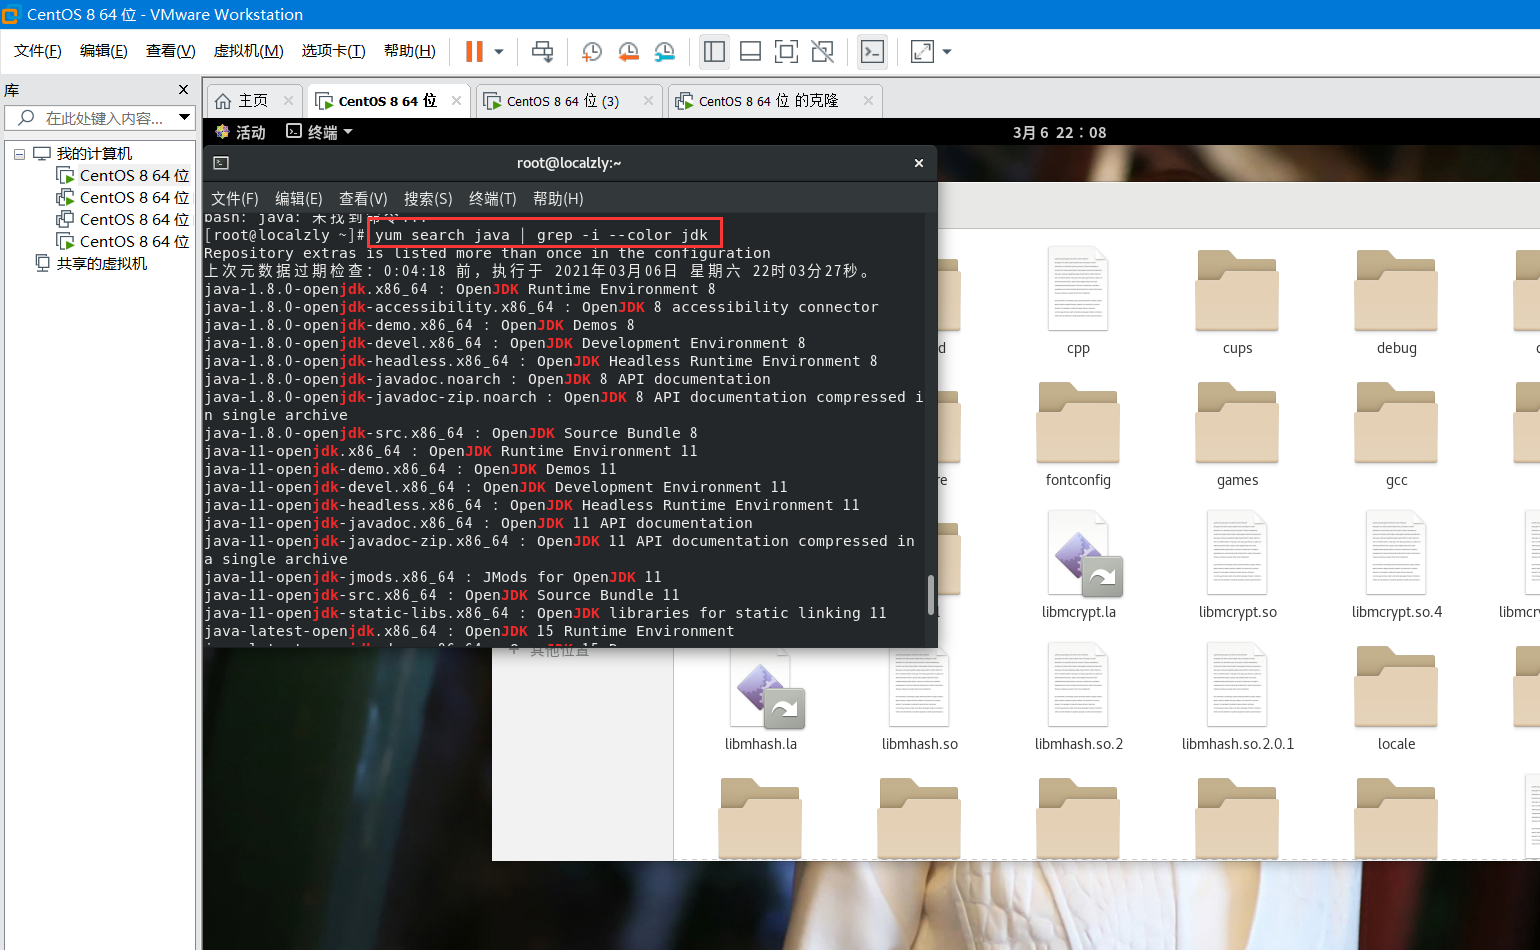This screenshot has width=1540, height=950.
Task: Open the terminal 文件(F) menu
Action: (235, 199)
